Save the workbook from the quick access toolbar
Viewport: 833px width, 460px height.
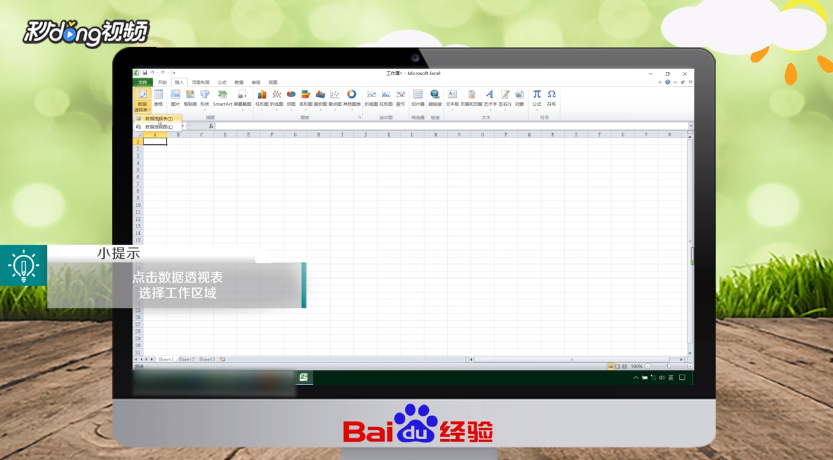[144, 73]
